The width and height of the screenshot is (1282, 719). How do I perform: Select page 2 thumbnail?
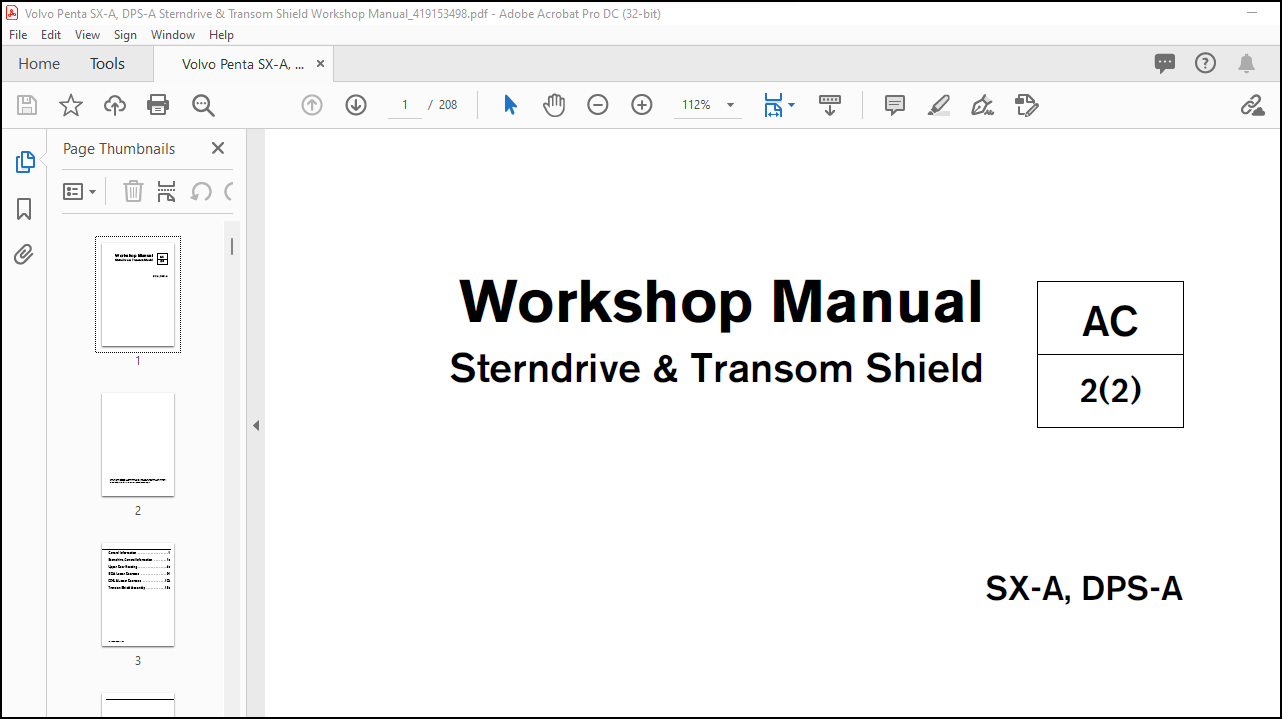[x=138, y=444]
